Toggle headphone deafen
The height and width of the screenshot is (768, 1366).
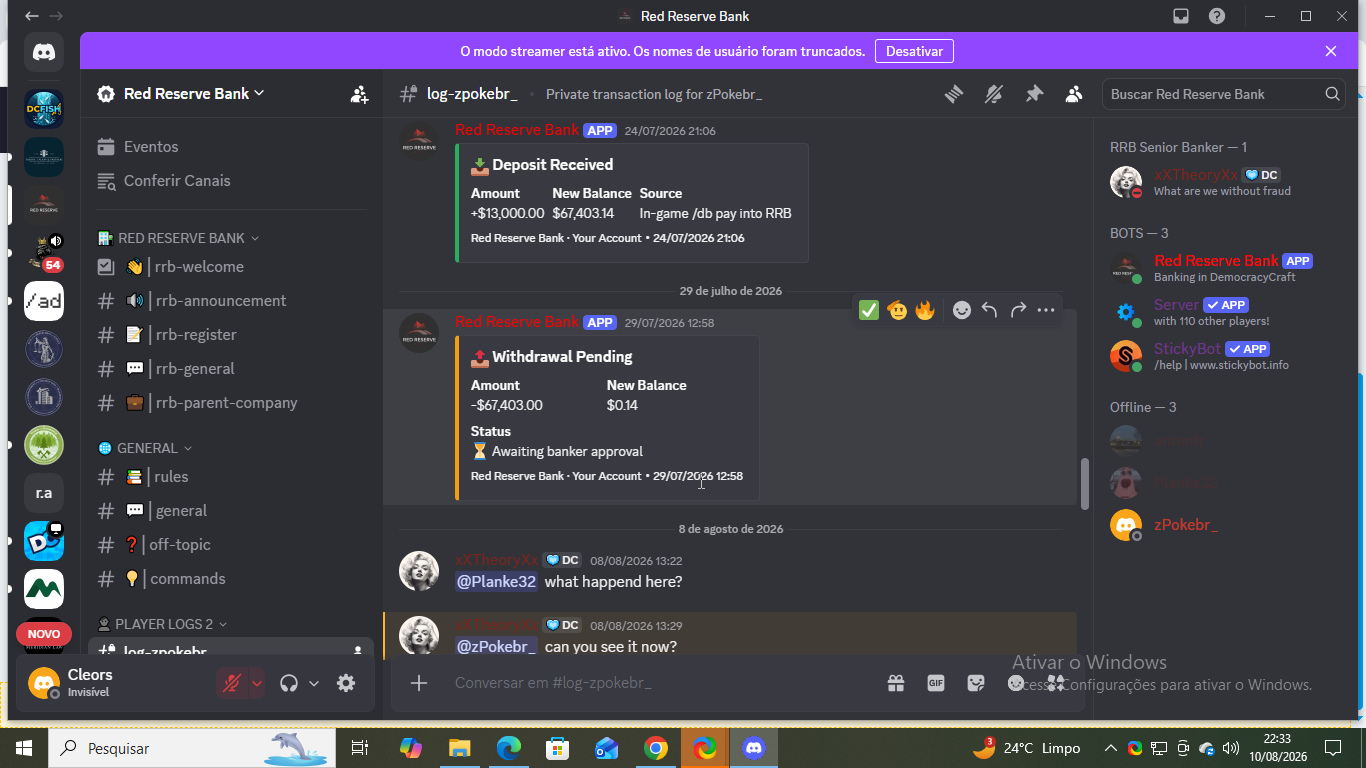pos(289,683)
